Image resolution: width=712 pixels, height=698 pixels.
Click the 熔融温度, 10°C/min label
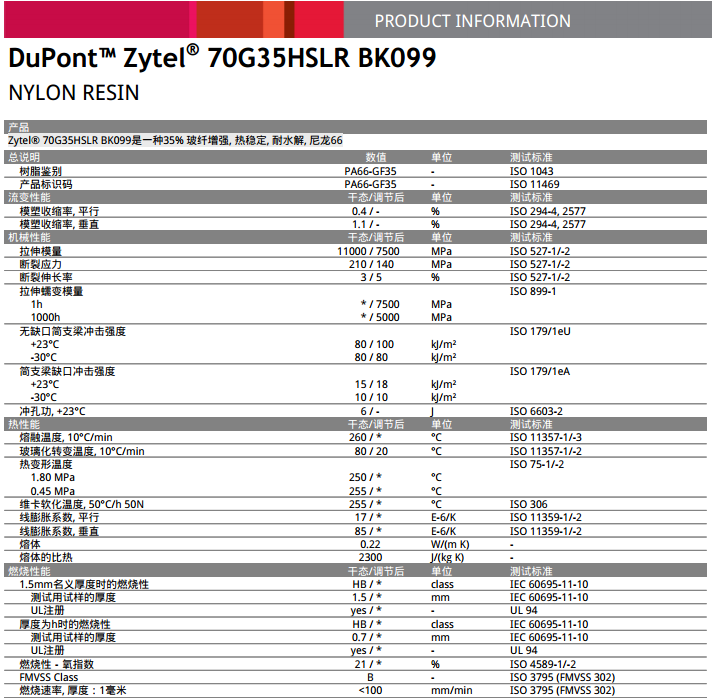[x=66, y=437]
